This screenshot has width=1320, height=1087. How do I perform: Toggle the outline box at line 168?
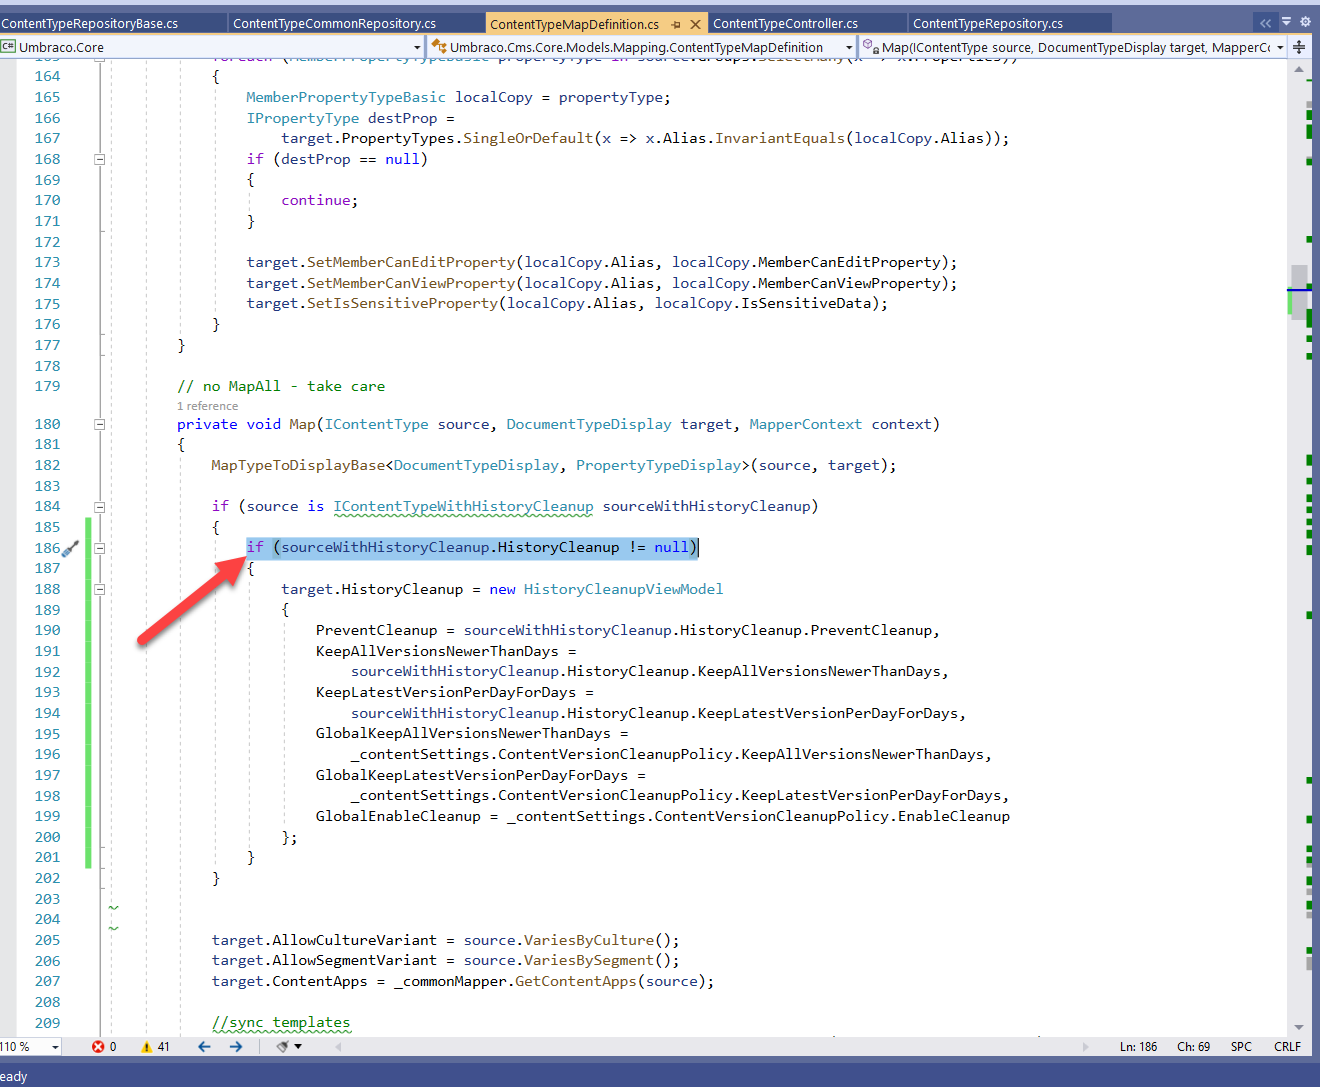99,158
